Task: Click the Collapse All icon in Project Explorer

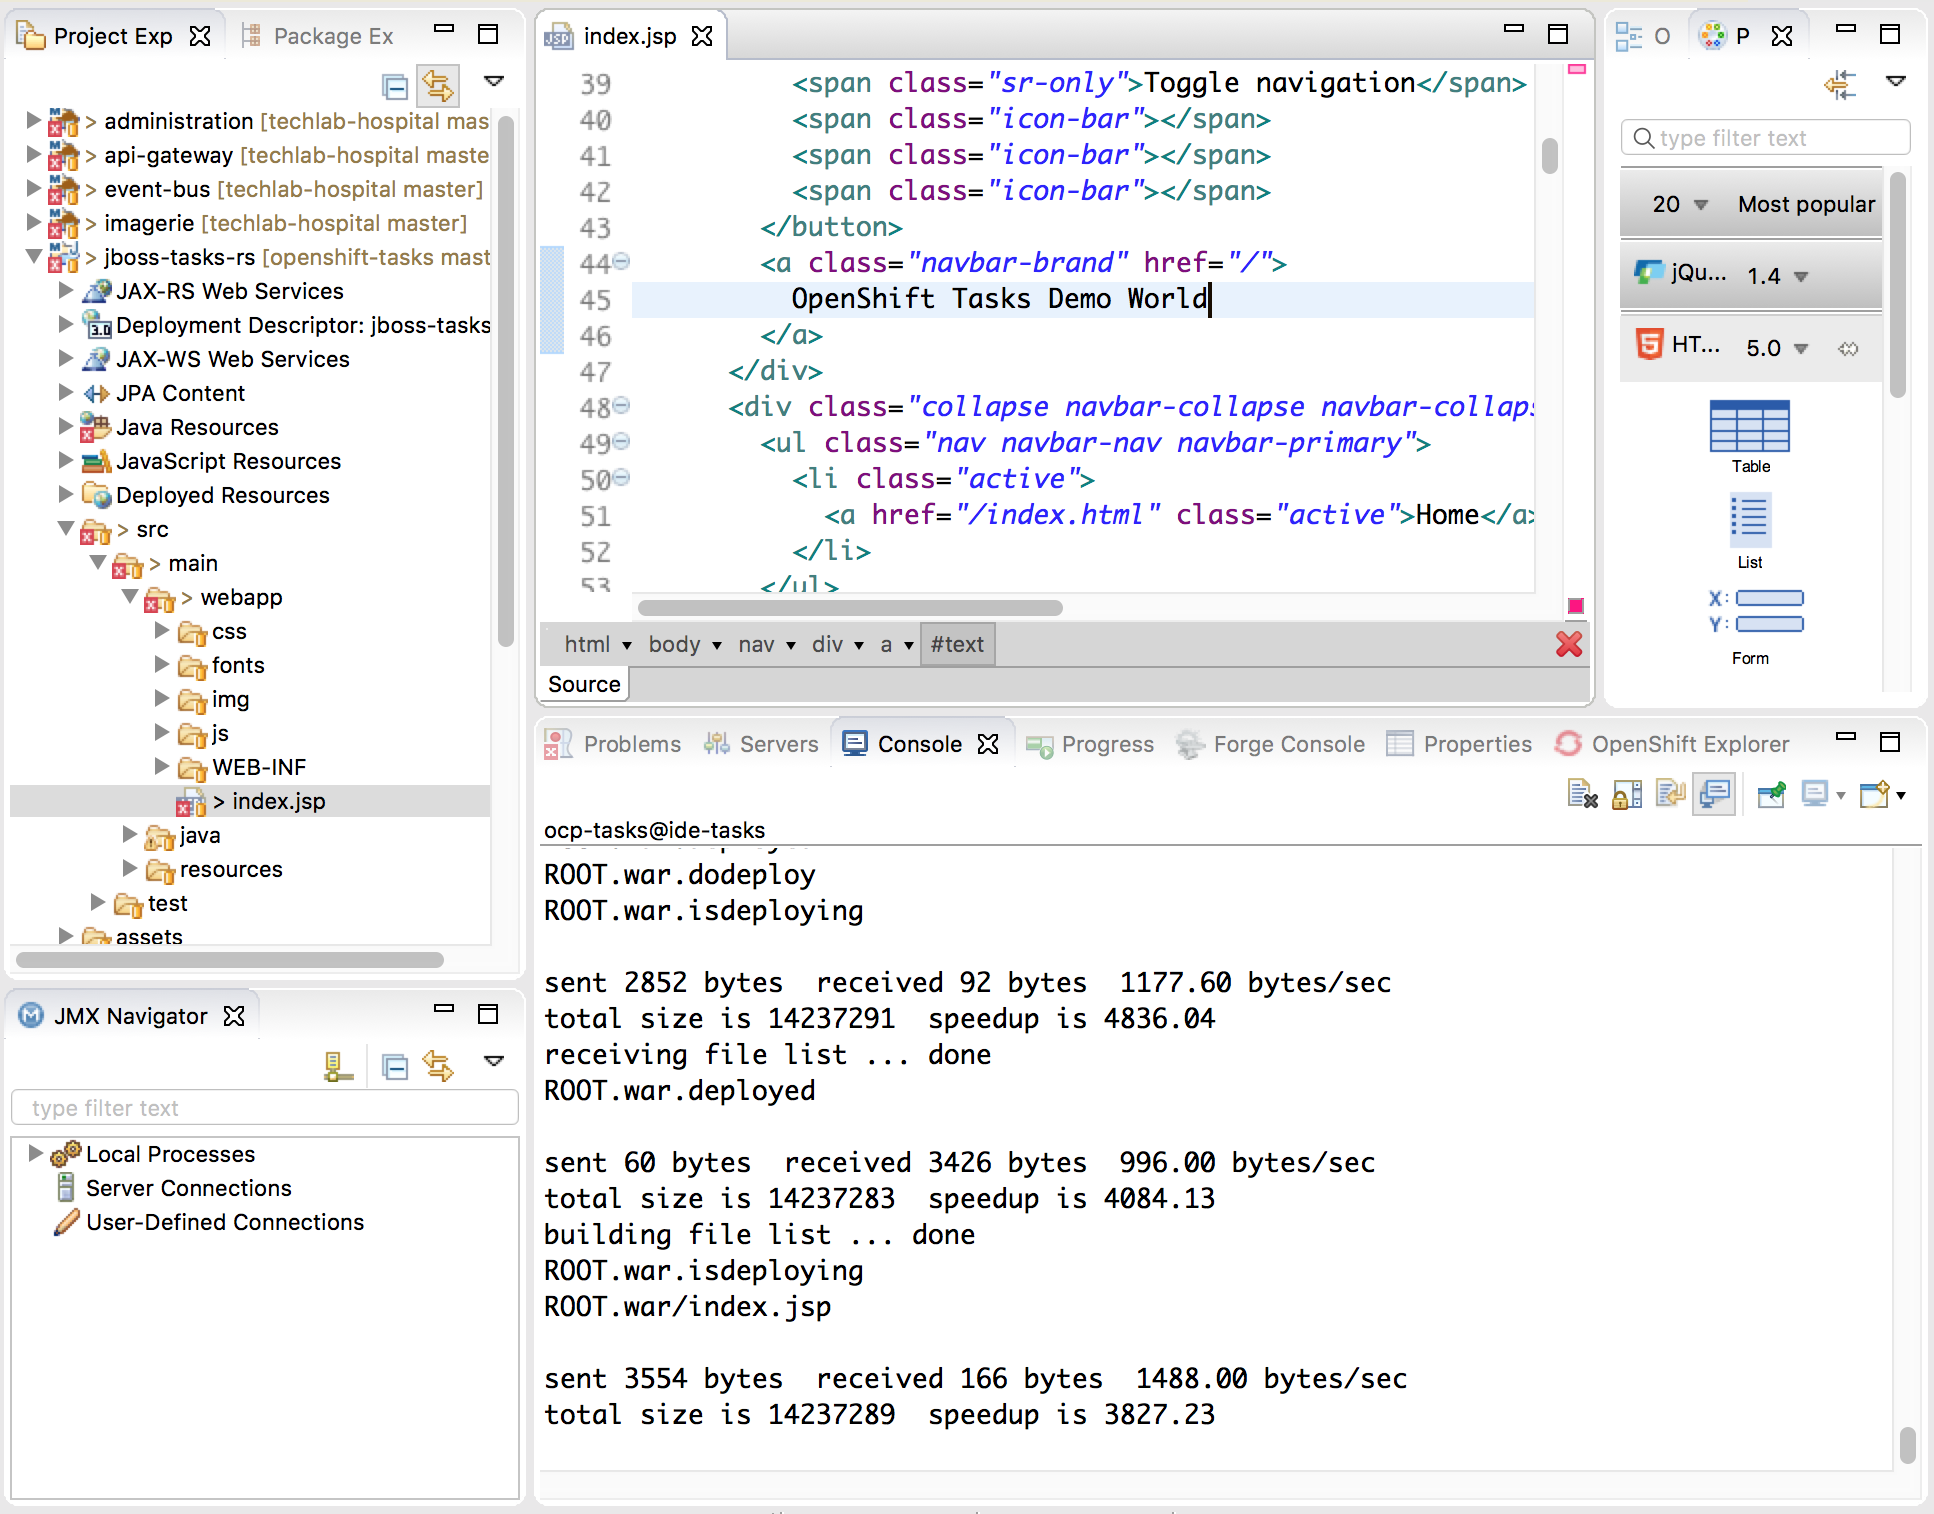Action: 395,87
